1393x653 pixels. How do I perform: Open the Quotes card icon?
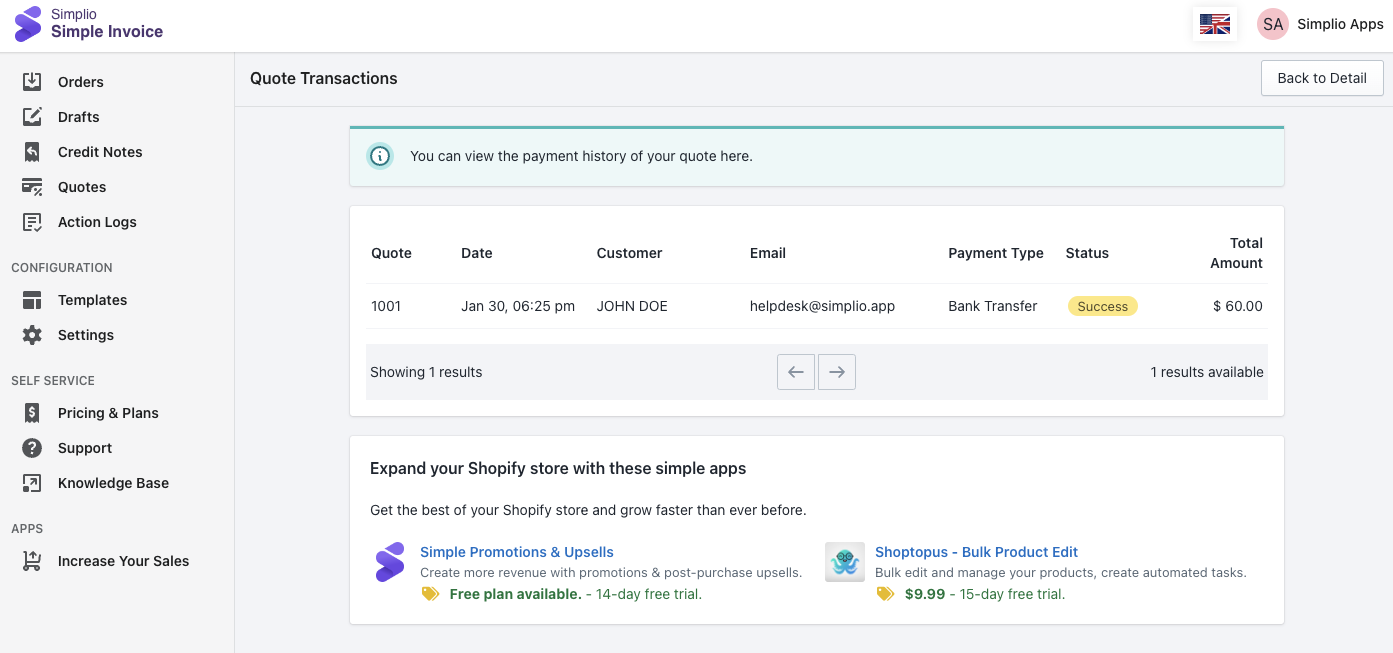32,187
